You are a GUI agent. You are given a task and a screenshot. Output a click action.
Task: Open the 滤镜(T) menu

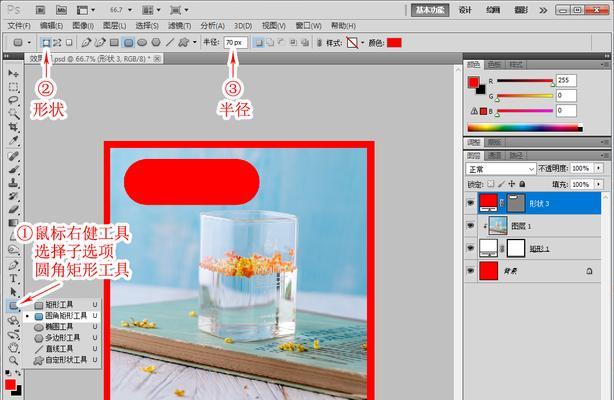click(179, 26)
